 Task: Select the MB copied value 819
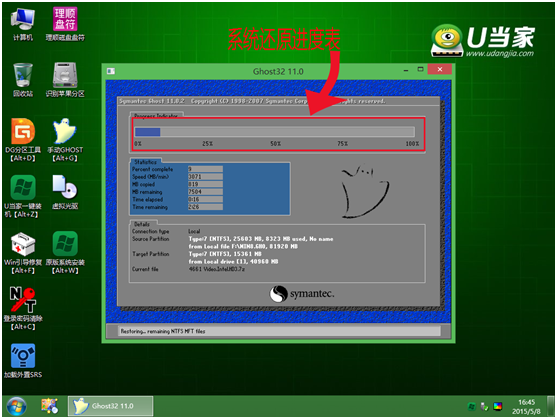coord(205,184)
